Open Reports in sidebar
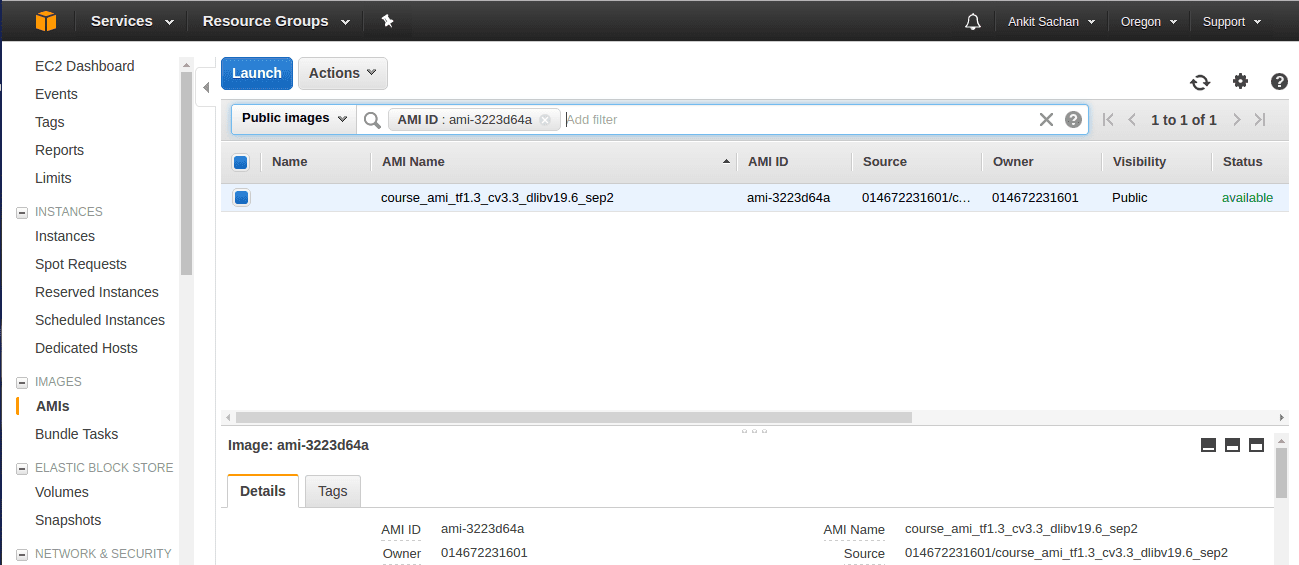The image size is (1299, 565). [59, 150]
